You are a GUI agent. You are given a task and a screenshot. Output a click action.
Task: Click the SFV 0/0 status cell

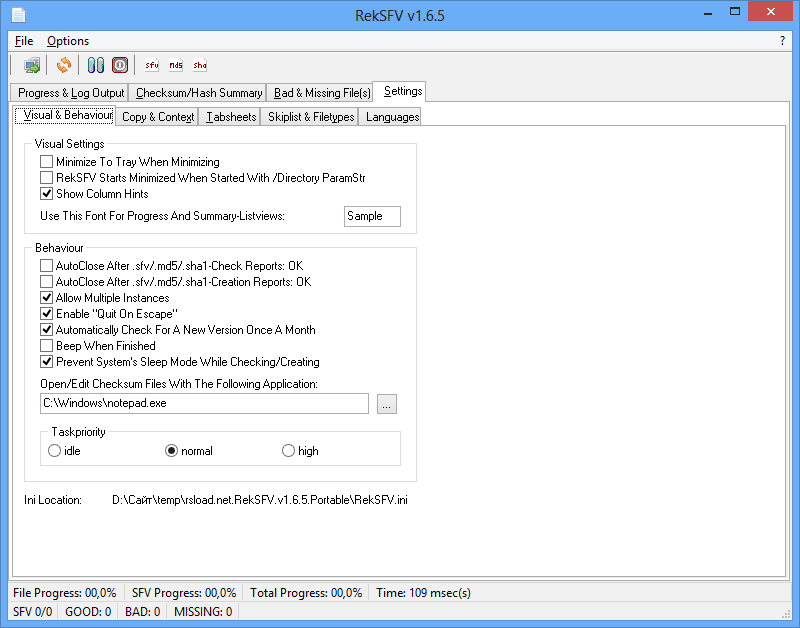click(x=33, y=611)
